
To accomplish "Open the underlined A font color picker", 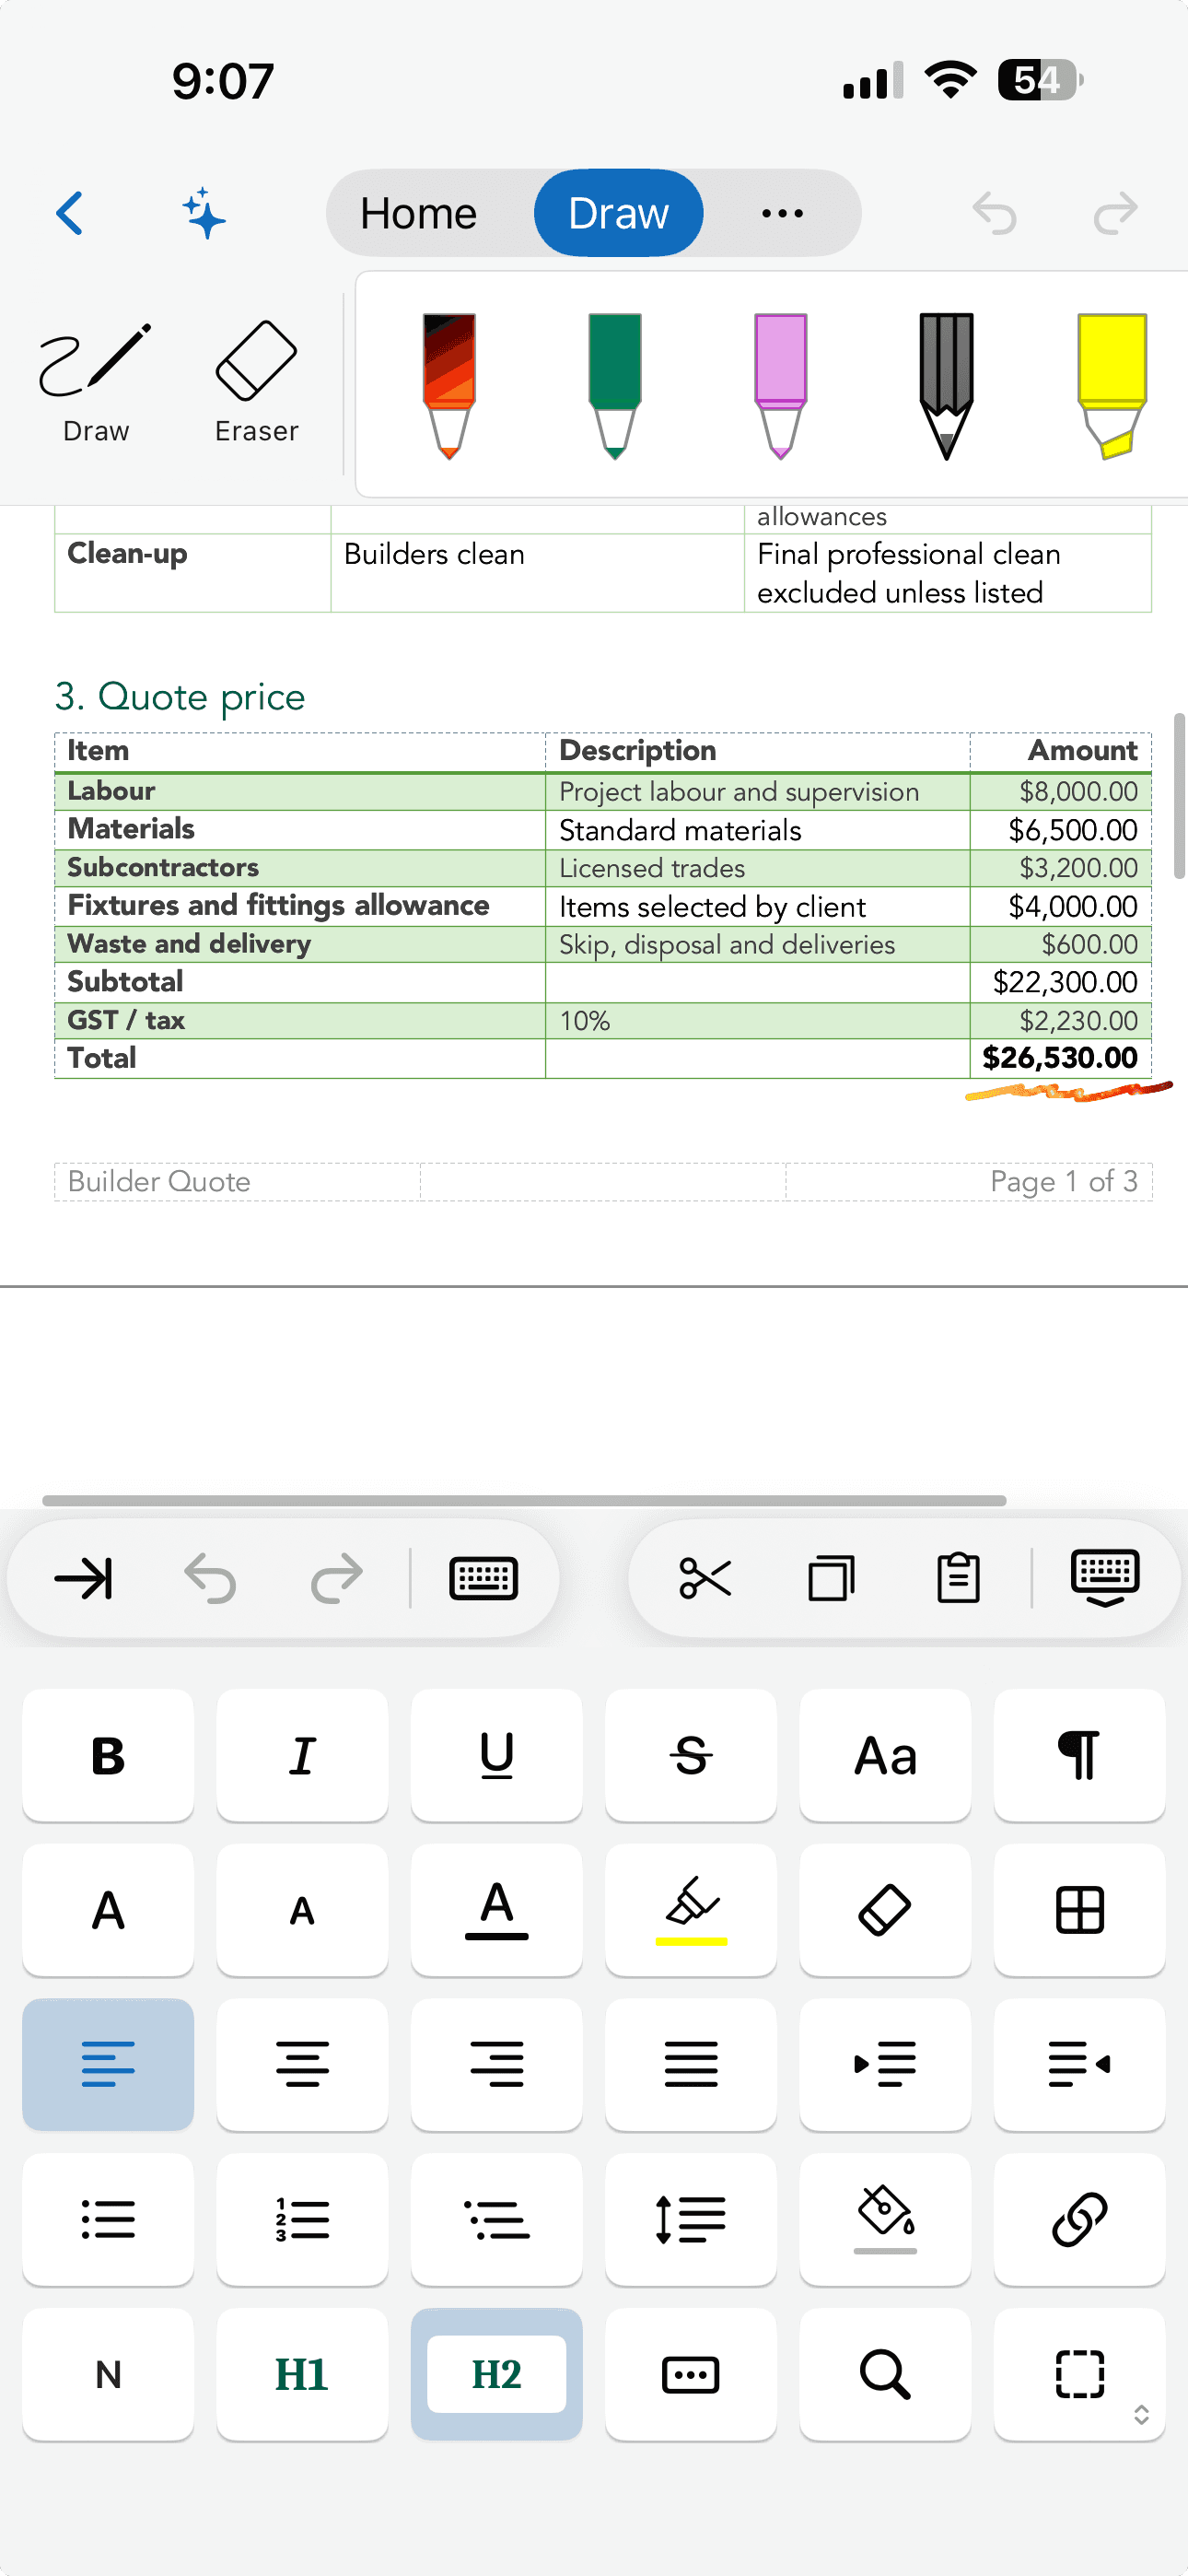I will pos(497,1911).
